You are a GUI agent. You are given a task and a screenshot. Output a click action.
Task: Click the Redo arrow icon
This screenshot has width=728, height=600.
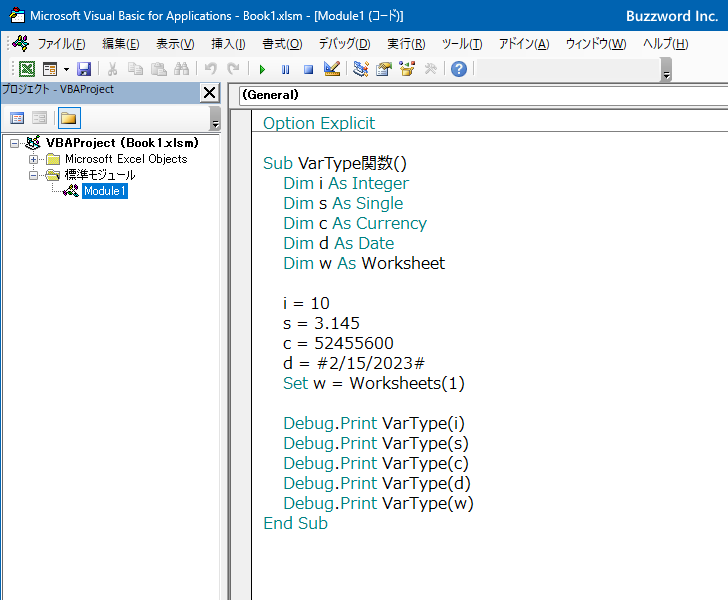click(x=233, y=69)
